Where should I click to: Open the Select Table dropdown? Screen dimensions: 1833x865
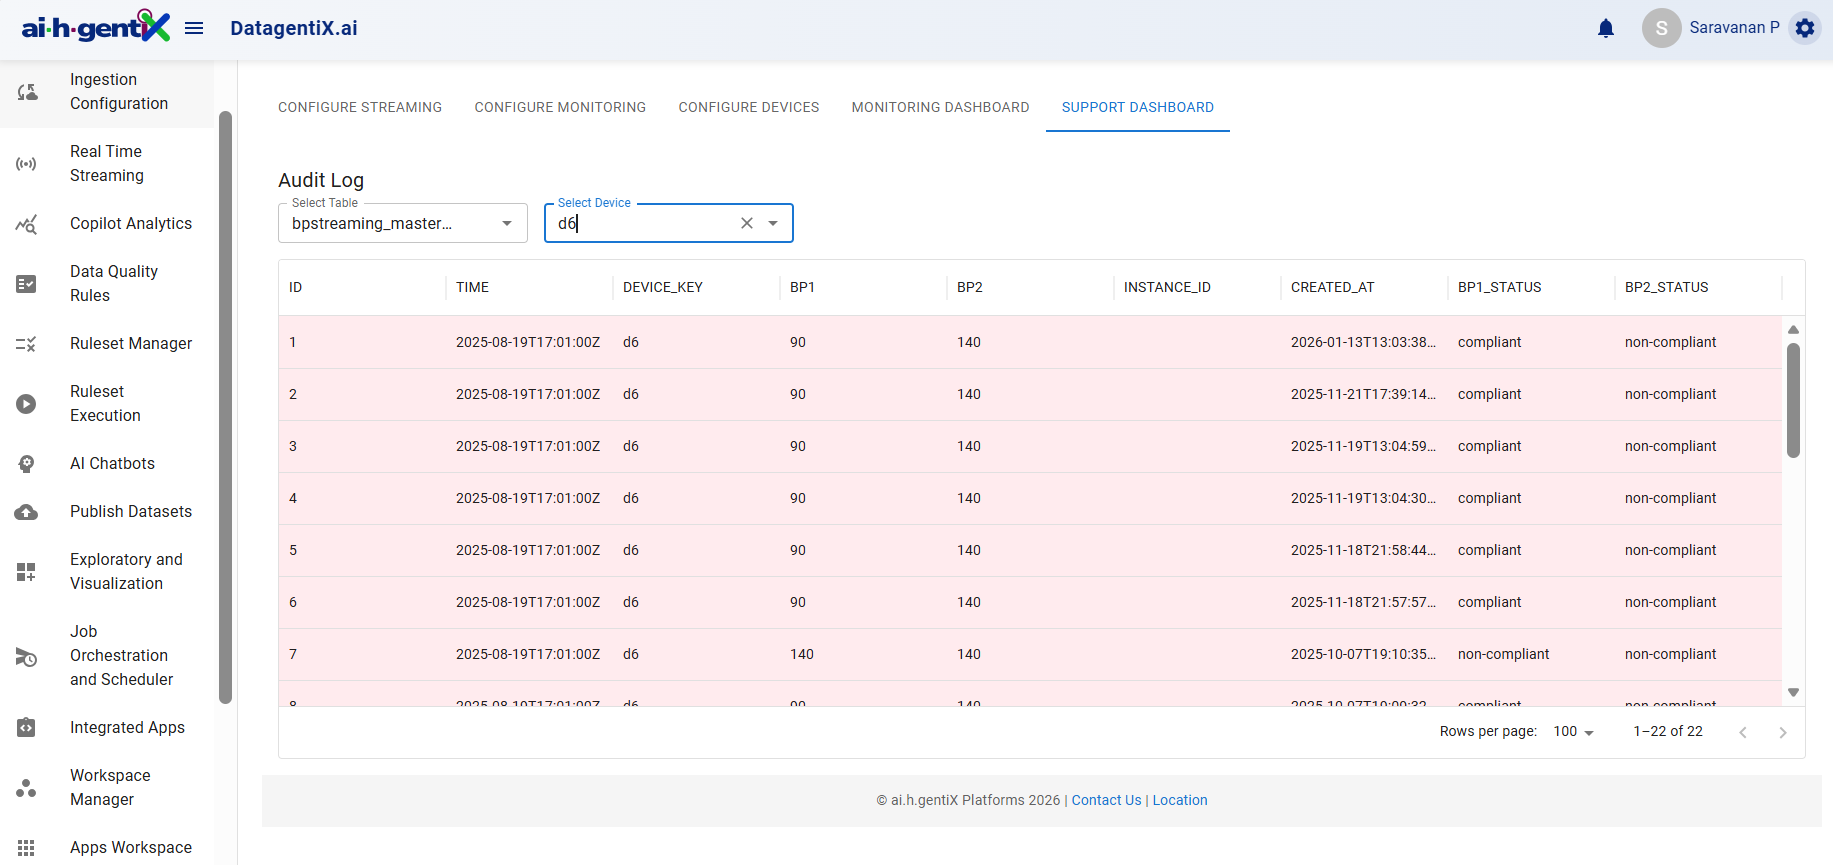[x=403, y=223]
